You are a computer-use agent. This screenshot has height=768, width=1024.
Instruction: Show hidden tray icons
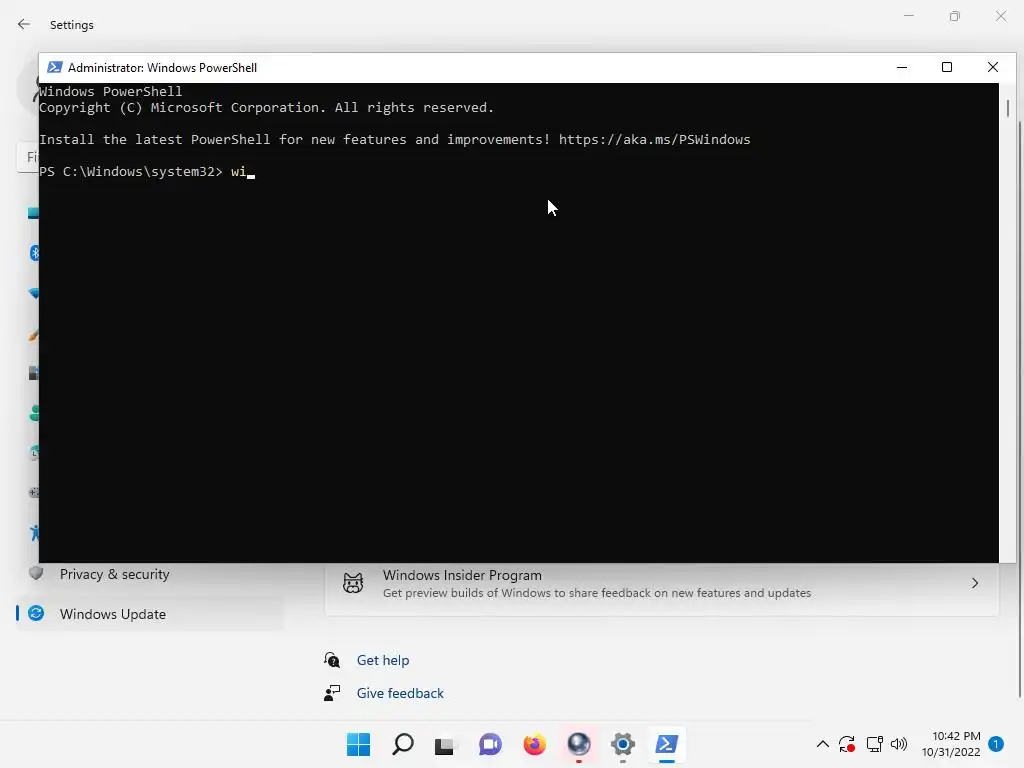click(823, 744)
